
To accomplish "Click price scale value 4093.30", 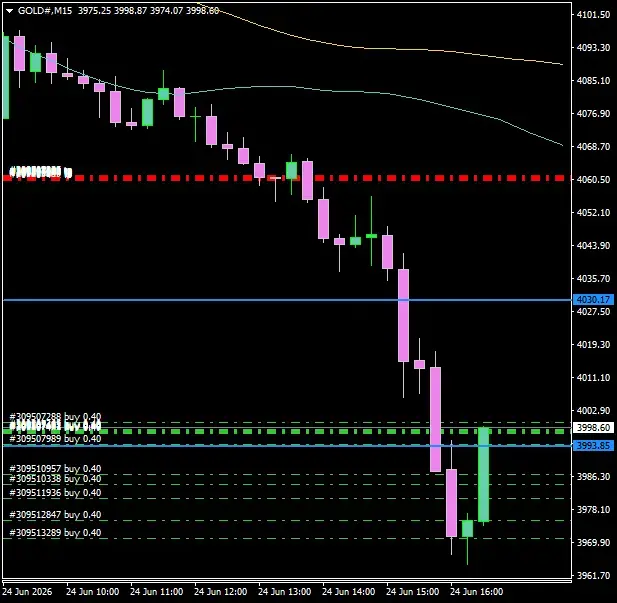I will [593, 48].
